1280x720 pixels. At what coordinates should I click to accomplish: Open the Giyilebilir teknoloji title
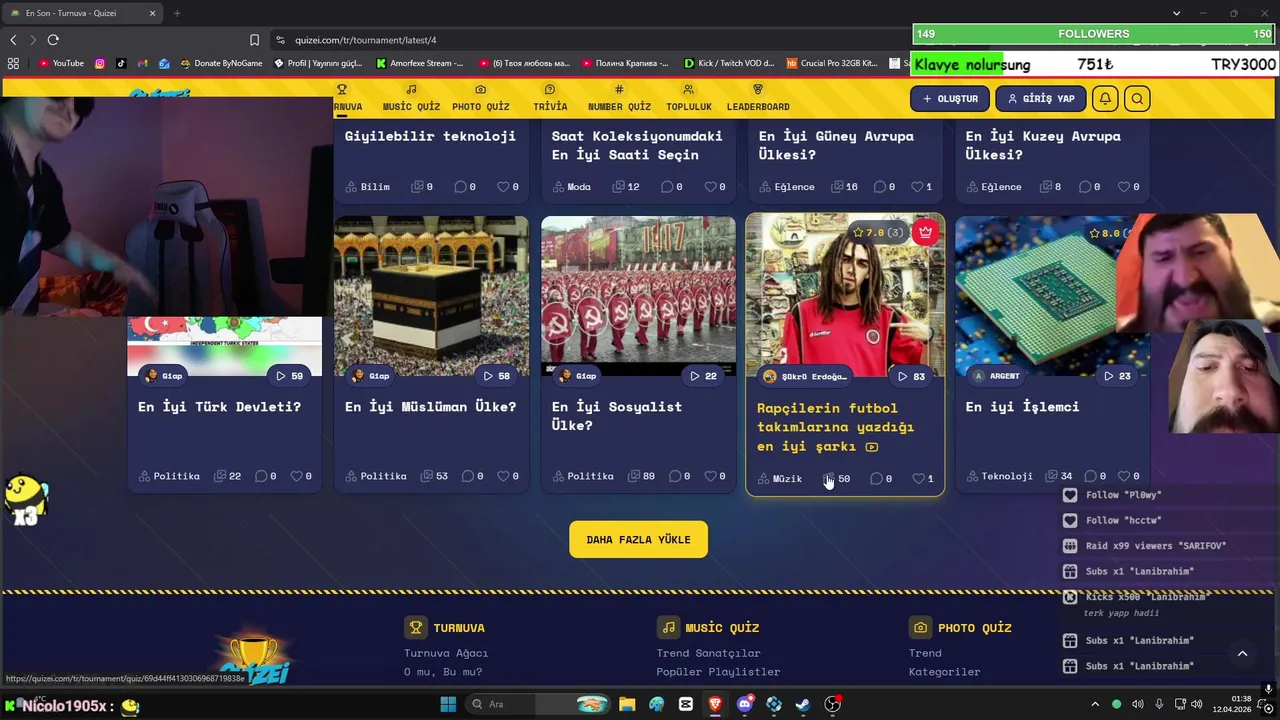tap(430, 136)
